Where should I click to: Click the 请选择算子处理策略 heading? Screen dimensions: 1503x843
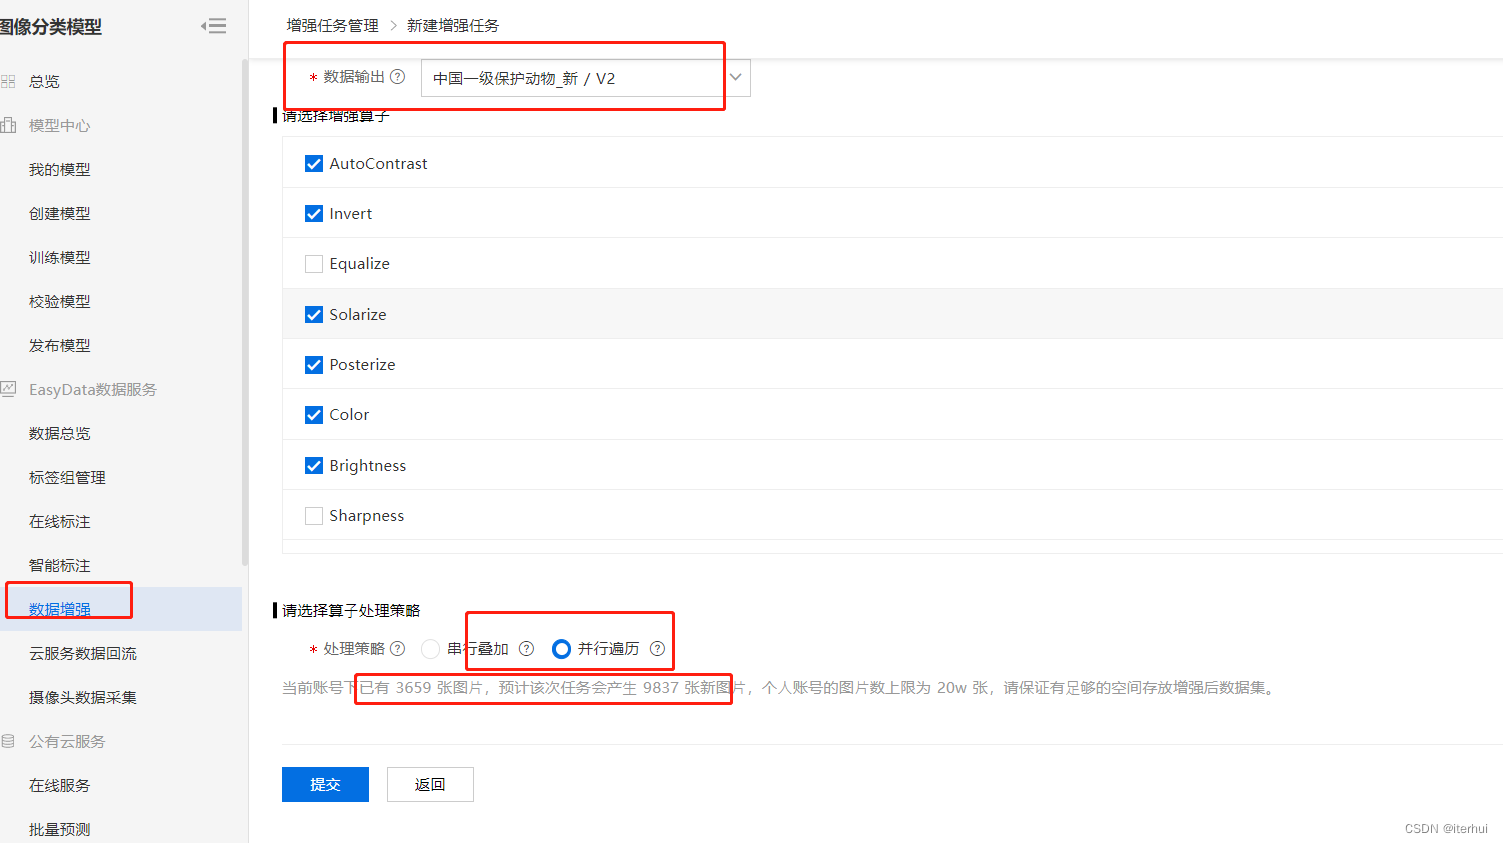click(x=351, y=610)
